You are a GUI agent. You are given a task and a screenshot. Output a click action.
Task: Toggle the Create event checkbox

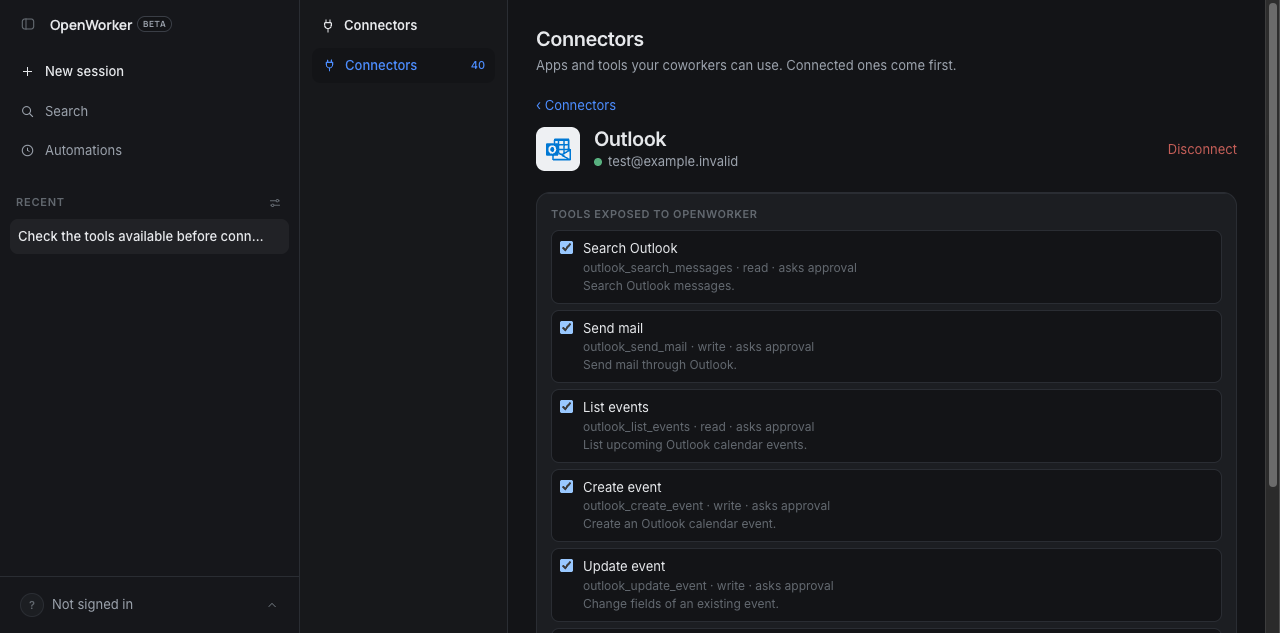click(567, 487)
